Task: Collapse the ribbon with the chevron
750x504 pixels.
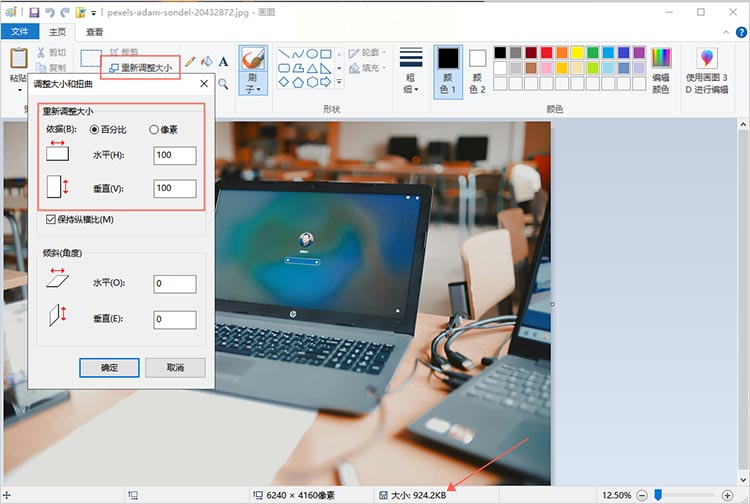Action: click(726, 32)
